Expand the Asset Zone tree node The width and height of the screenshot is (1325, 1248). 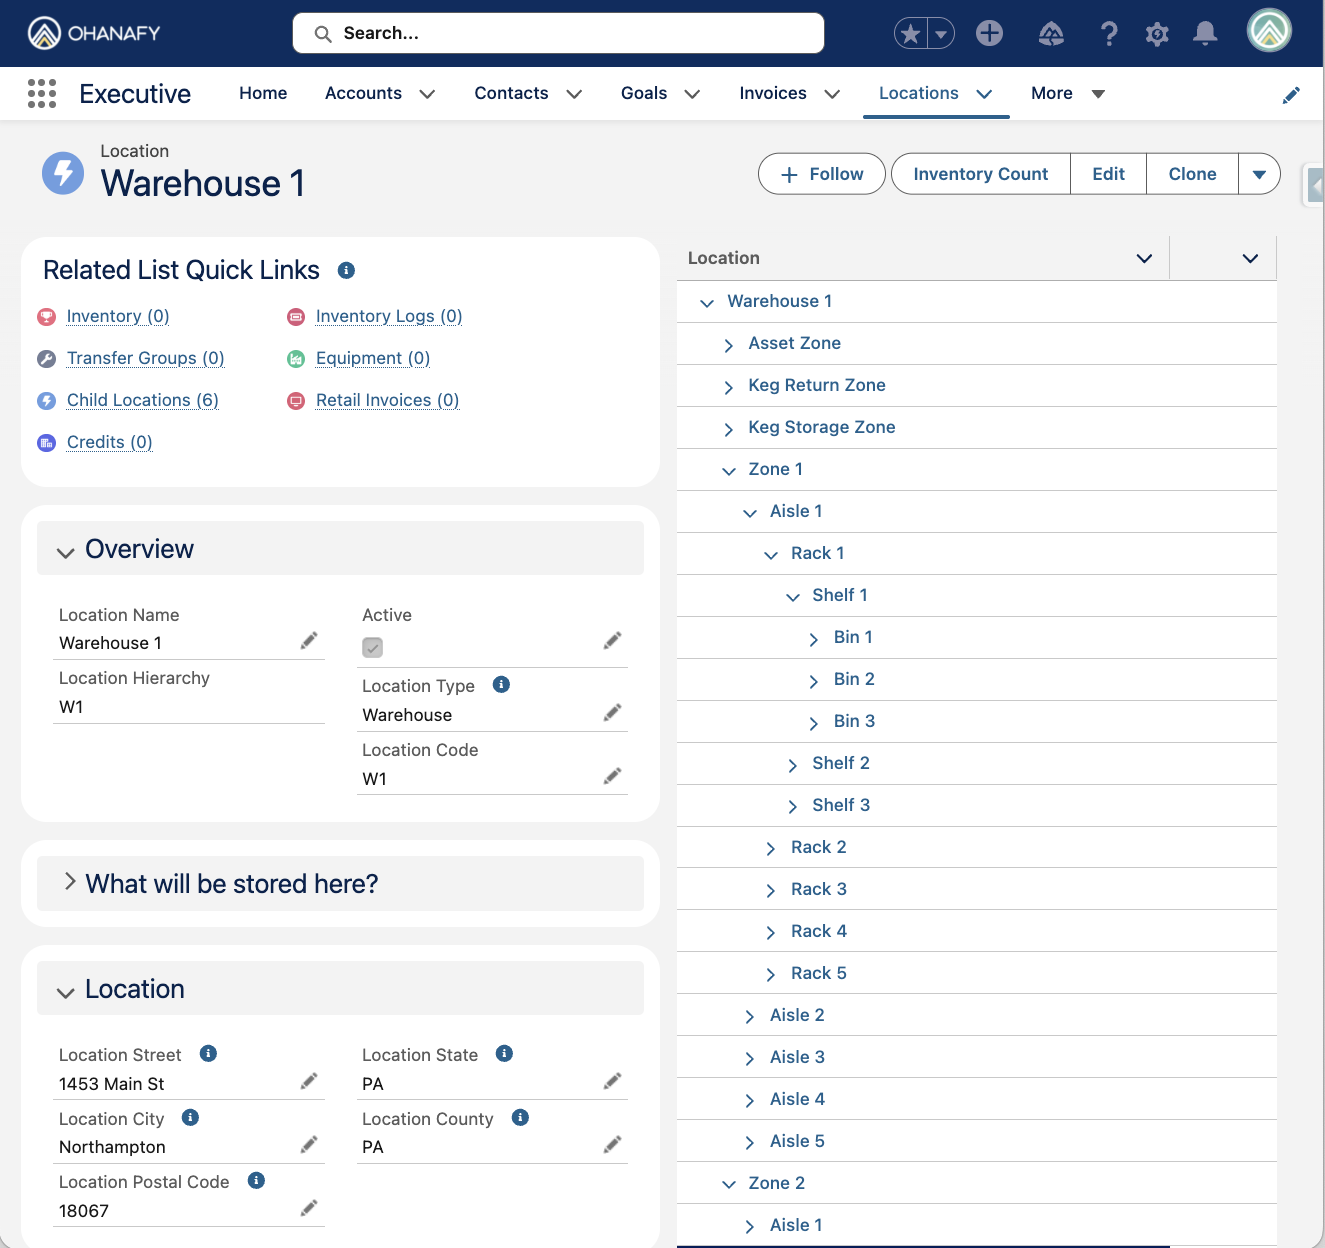click(729, 344)
